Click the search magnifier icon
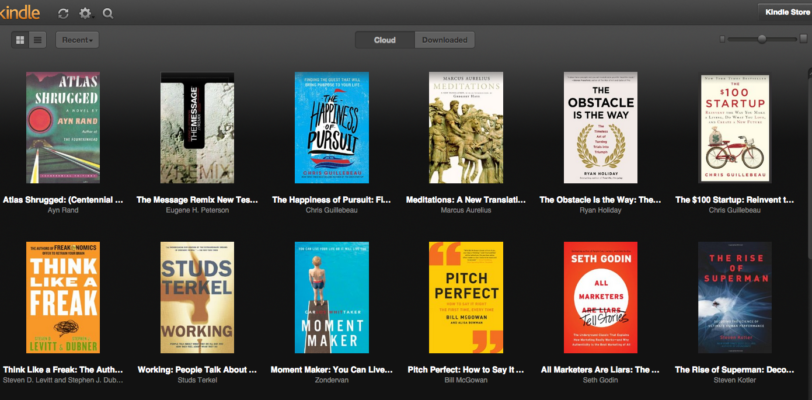Screen dimensions: 812x400 click(x=107, y=13)
